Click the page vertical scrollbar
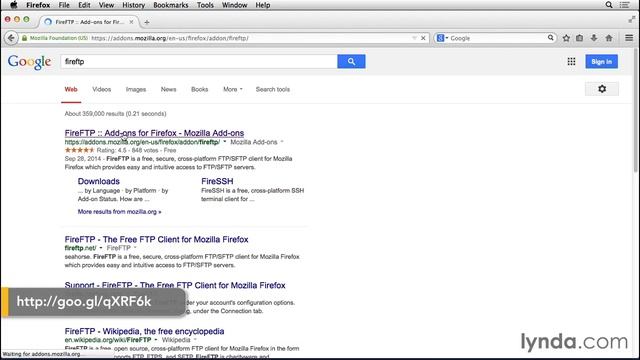640x360 pixels. pyautogui.click(x=636, y=110)
